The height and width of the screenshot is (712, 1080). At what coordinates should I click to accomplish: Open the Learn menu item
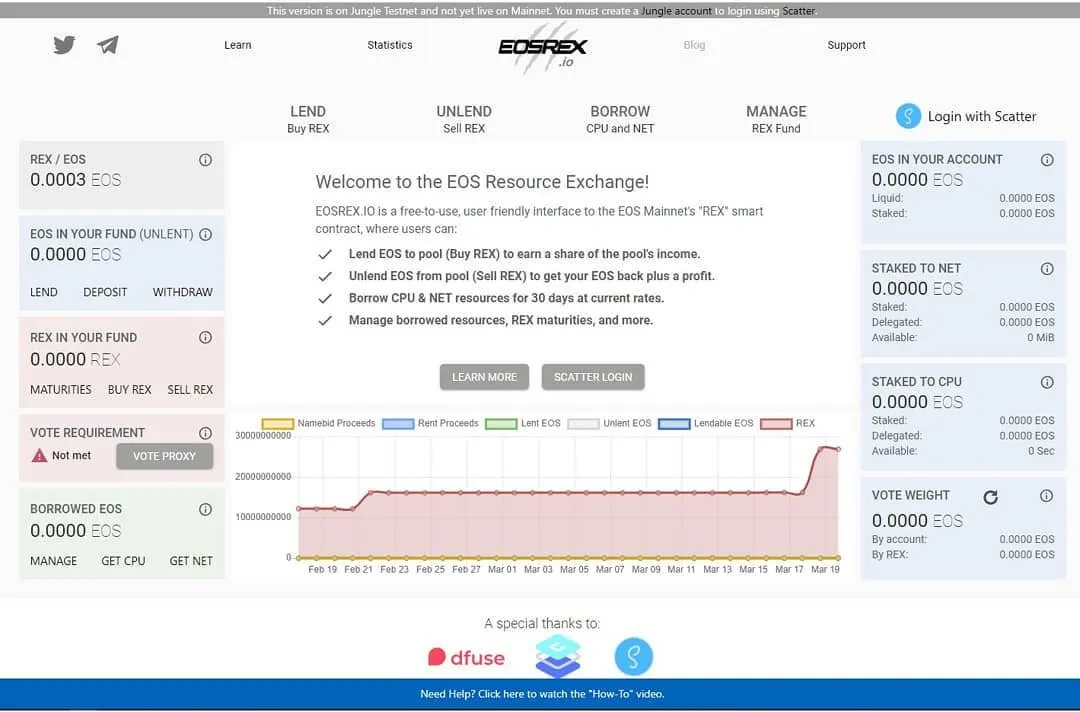click(x=238, y=45)
